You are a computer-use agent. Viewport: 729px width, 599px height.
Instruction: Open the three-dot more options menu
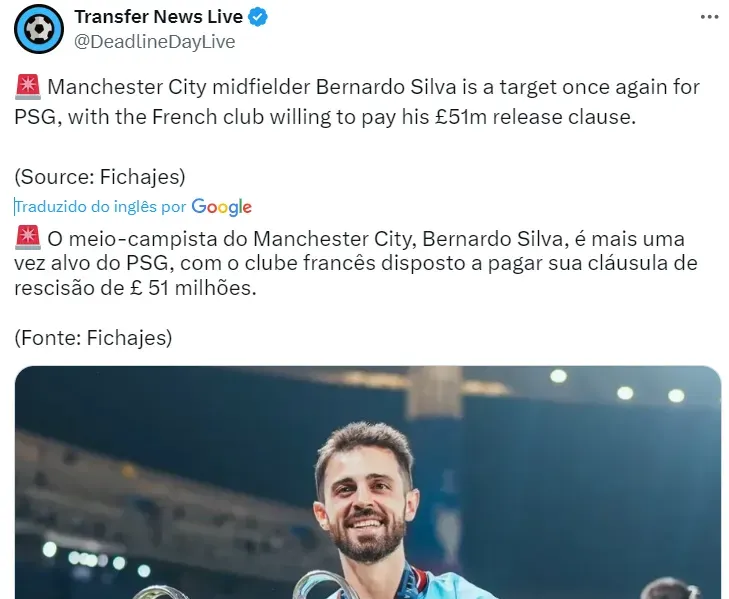coord(709,17)
